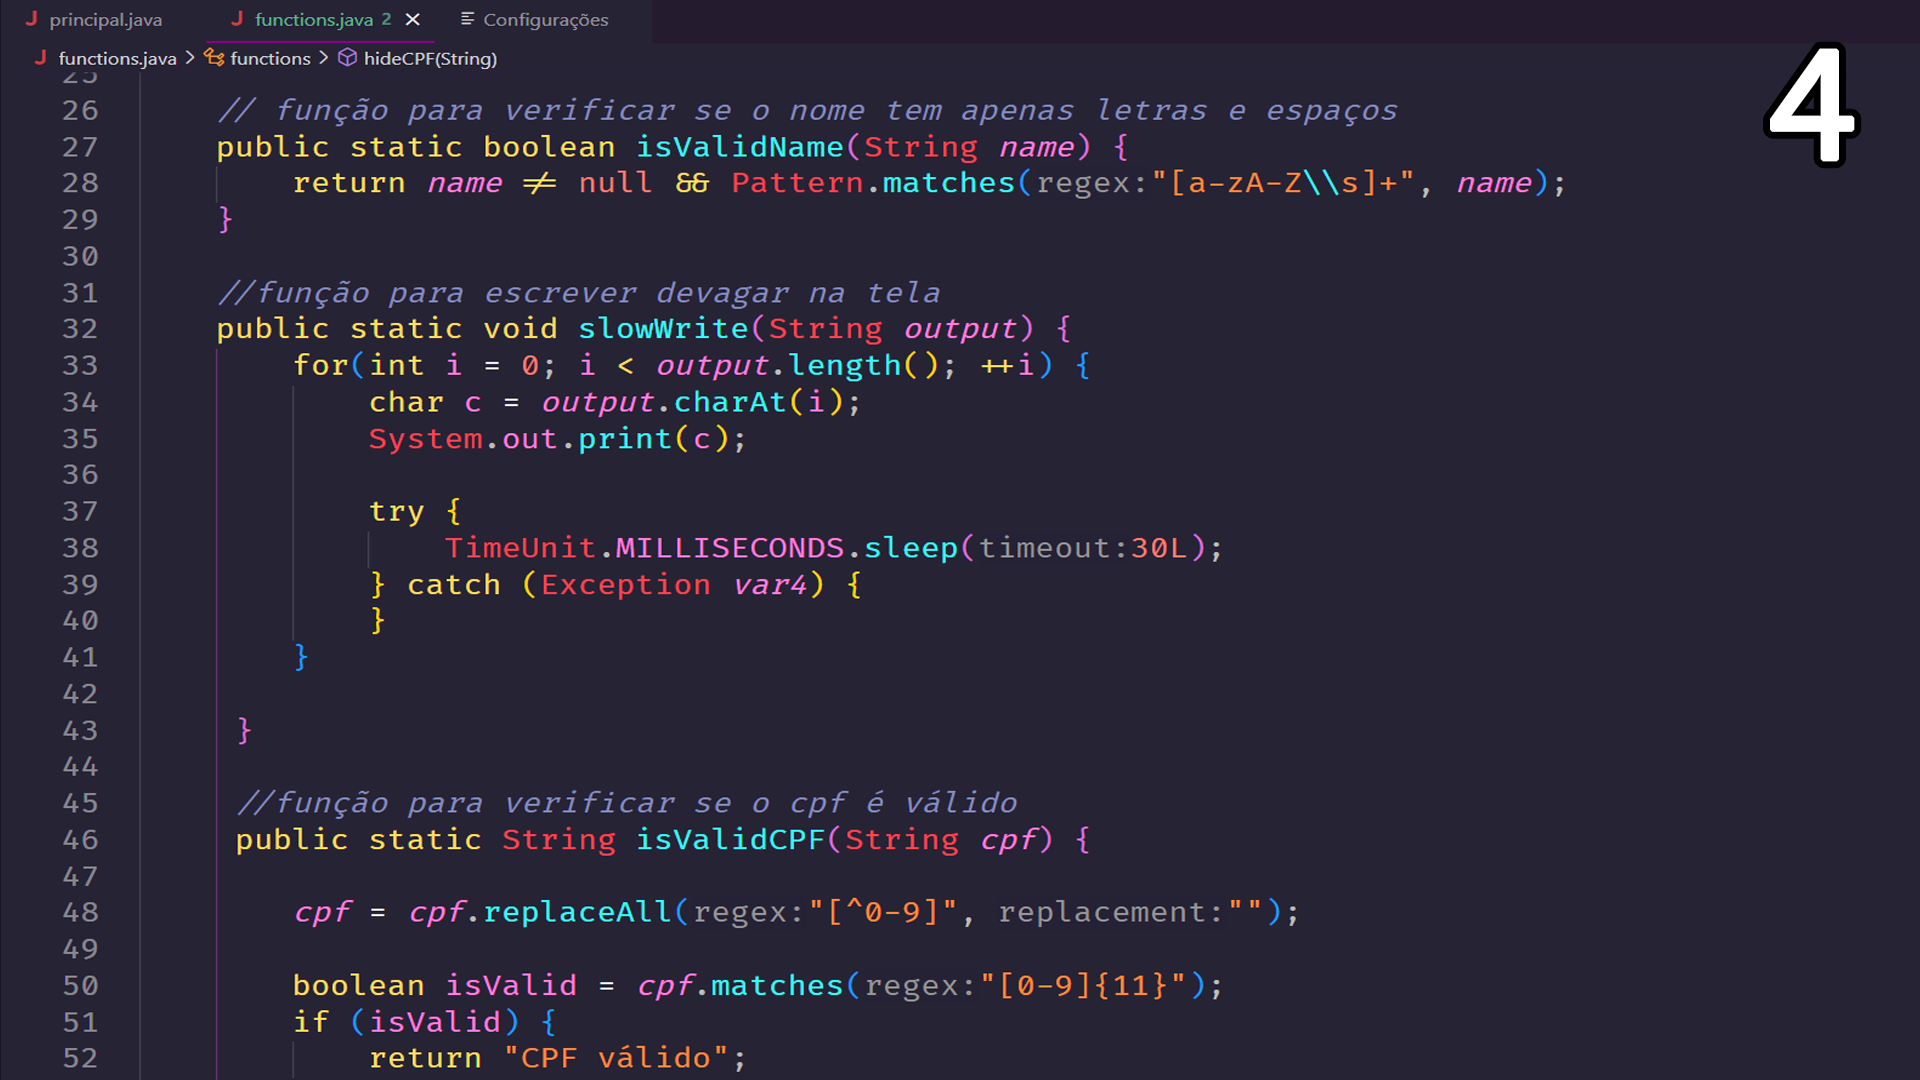Click line number 27 in the gutter

pyautogui.click(x=80, y=147)
